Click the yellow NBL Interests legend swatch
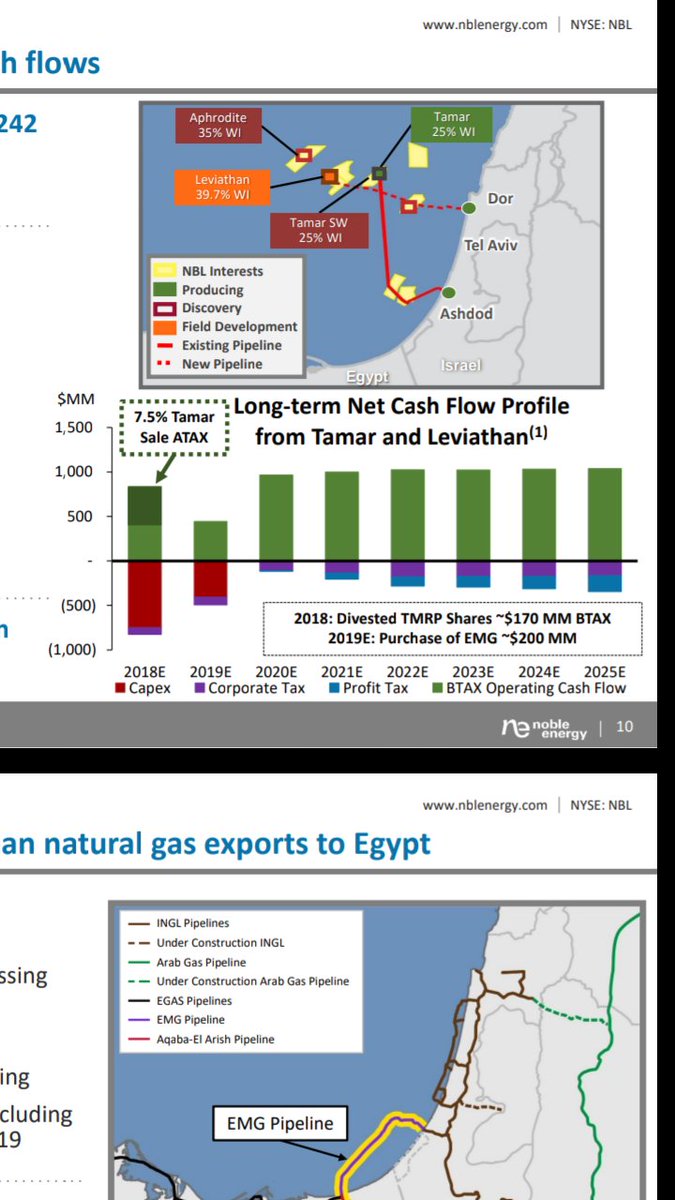This screenshot has height=1200, width=675. click(164, 271)
